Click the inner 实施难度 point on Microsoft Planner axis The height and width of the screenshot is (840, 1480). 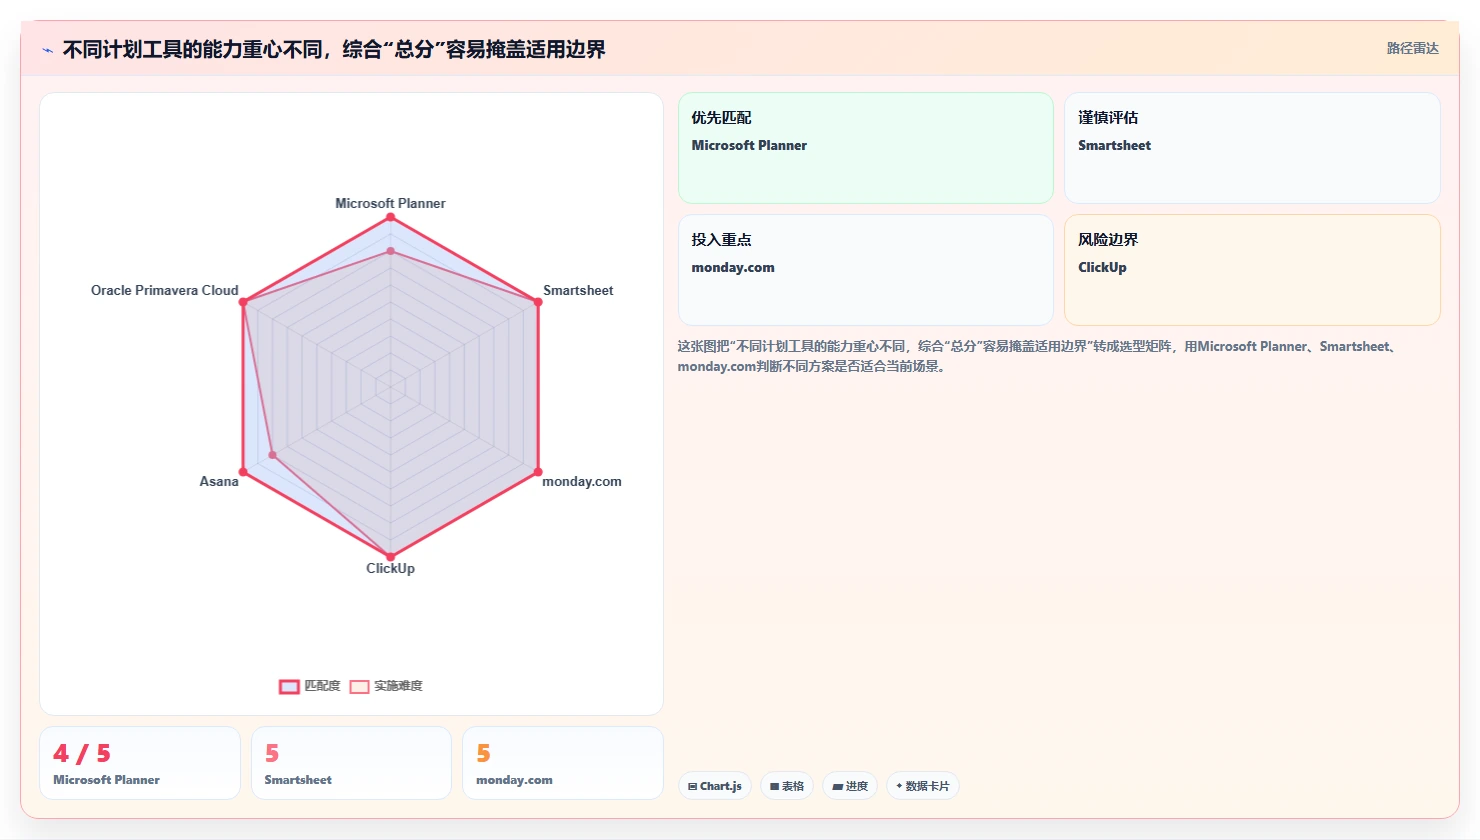click(x=390, y=251)
